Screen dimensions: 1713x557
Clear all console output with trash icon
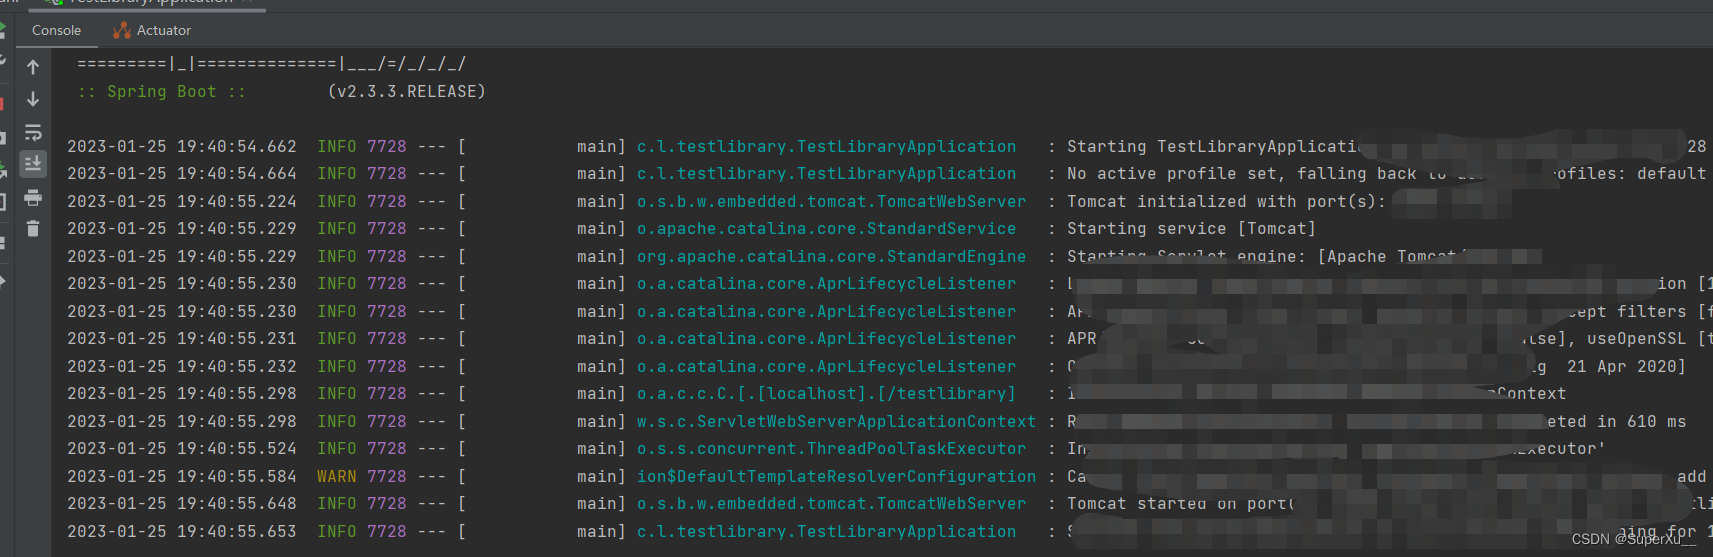tap(33, 229)
